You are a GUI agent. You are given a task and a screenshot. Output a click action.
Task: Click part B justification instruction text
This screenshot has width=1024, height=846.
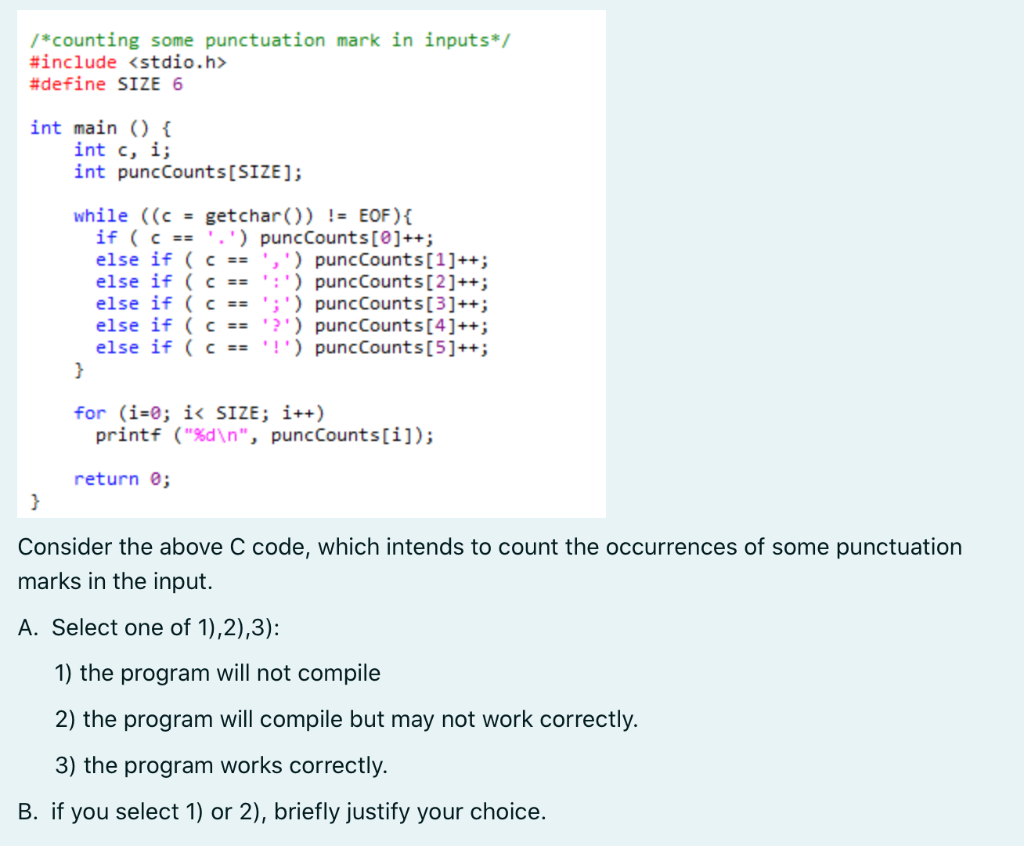tap(284, 811)
